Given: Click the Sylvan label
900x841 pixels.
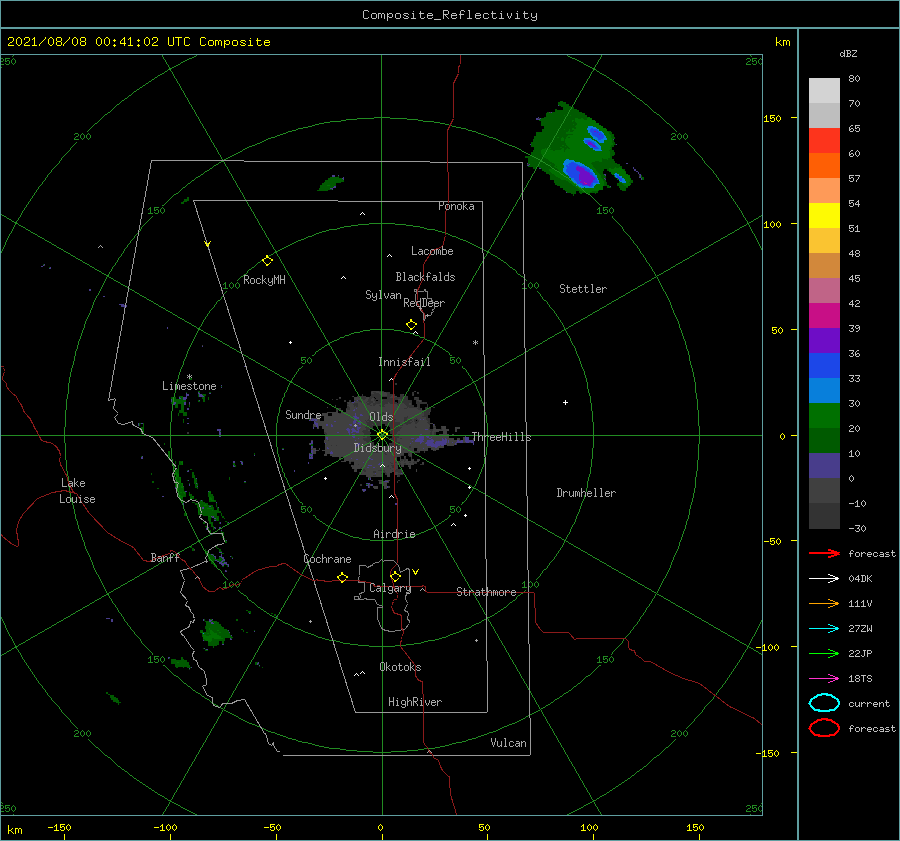Looking at the screenshot, I should coord(383,295).
